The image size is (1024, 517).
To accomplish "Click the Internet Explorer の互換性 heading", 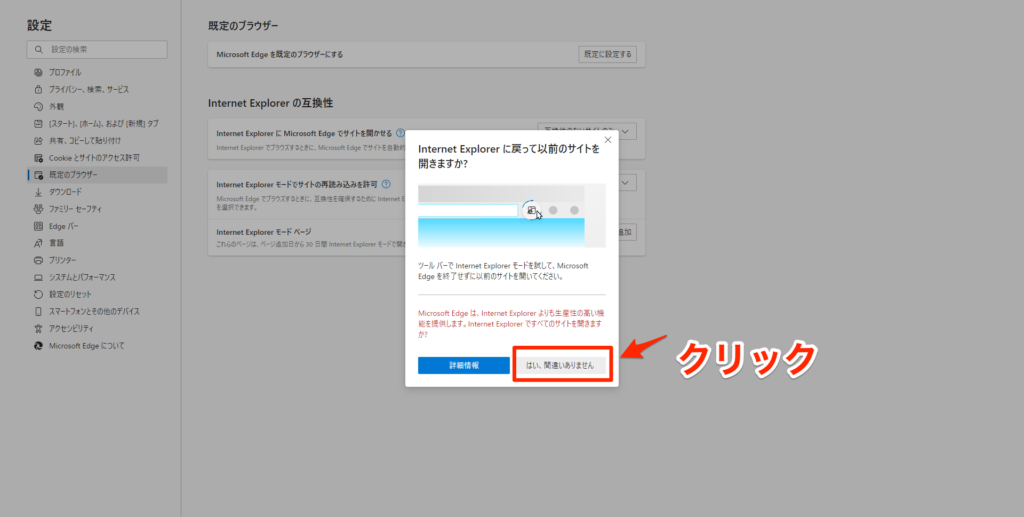I will pyautogui.click(x=270, y=103).
